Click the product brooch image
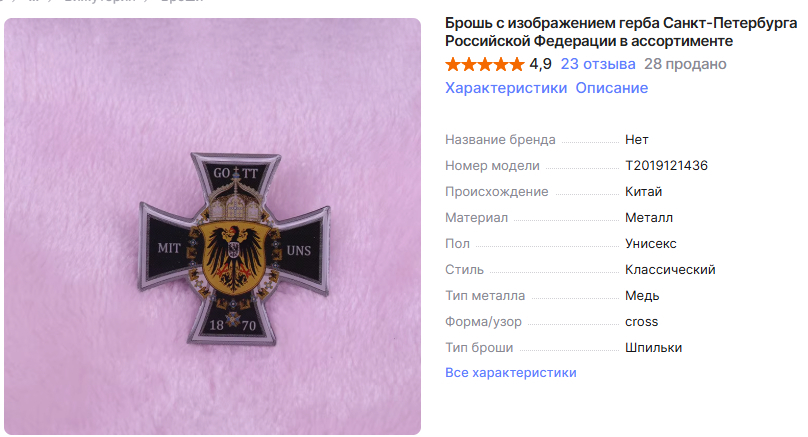The image size is (808, 437). [x=212, y=227]
